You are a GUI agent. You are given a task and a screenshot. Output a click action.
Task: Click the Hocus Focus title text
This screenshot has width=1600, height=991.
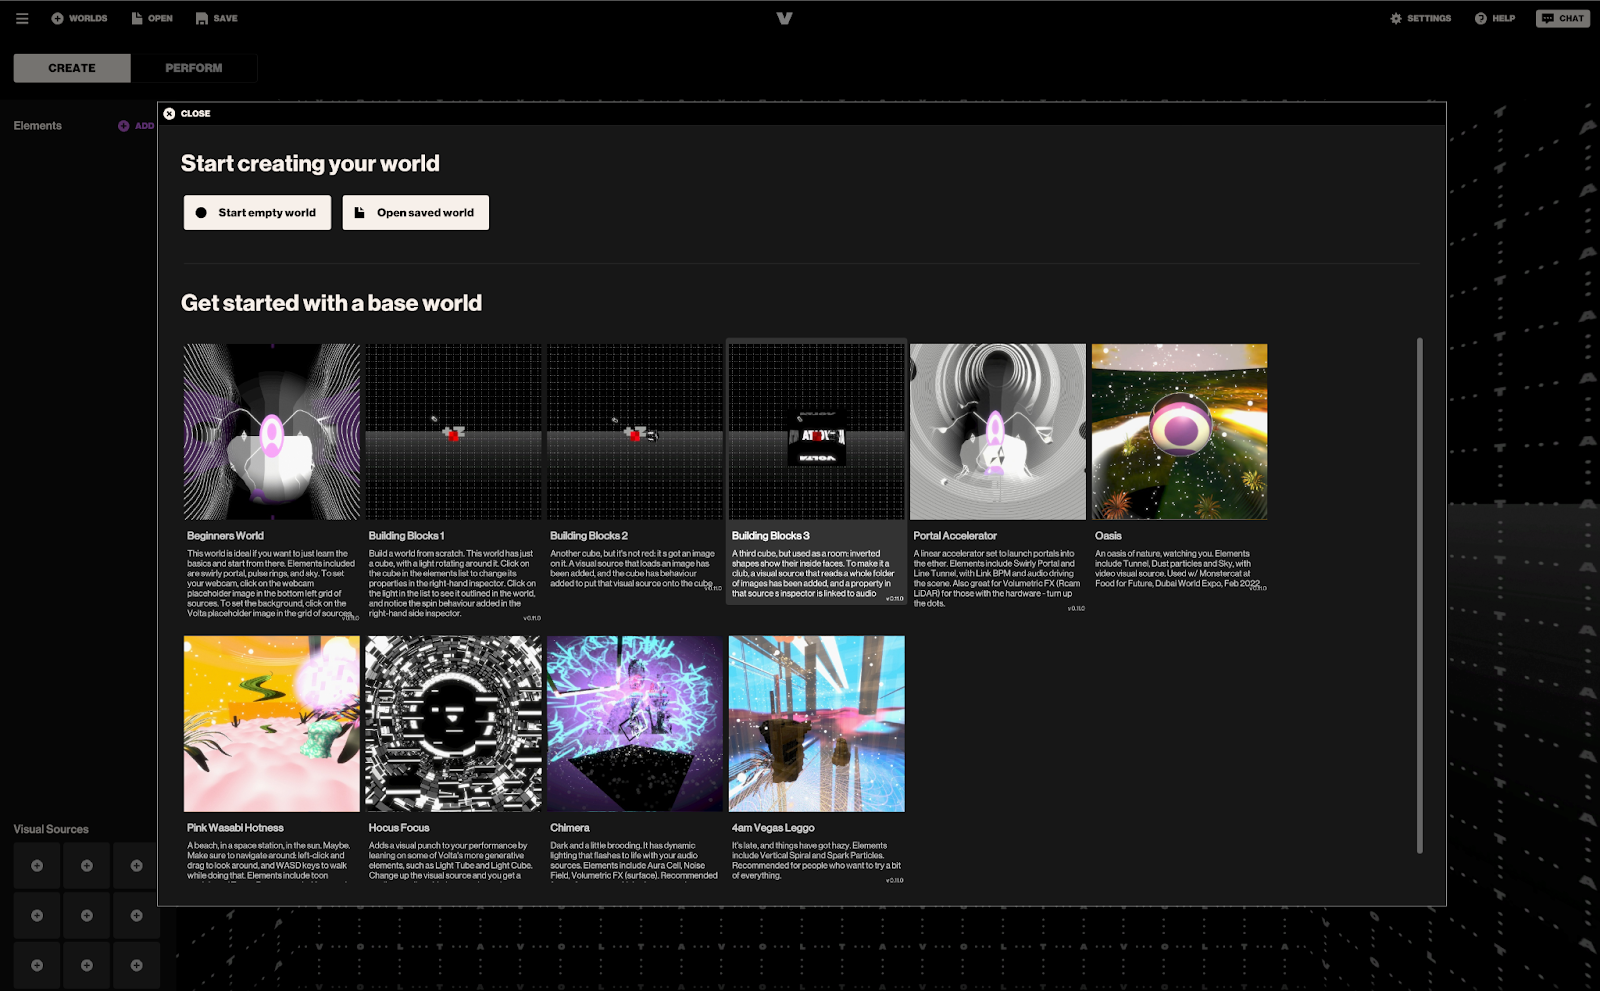coord(399,828)
